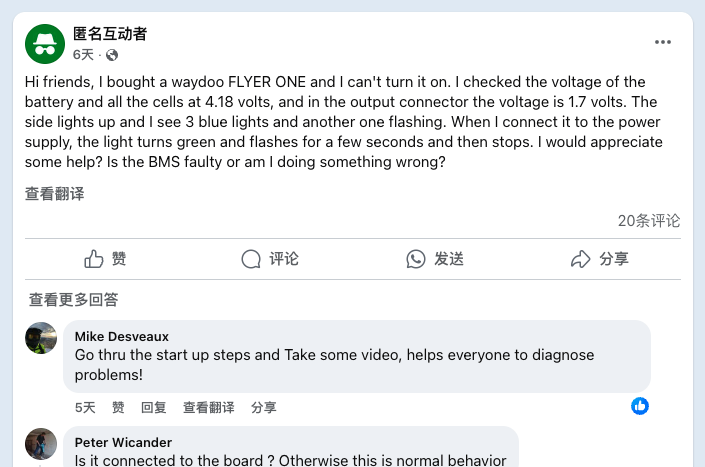Open the Mike Desveaux name link

(x=122, y=337)
